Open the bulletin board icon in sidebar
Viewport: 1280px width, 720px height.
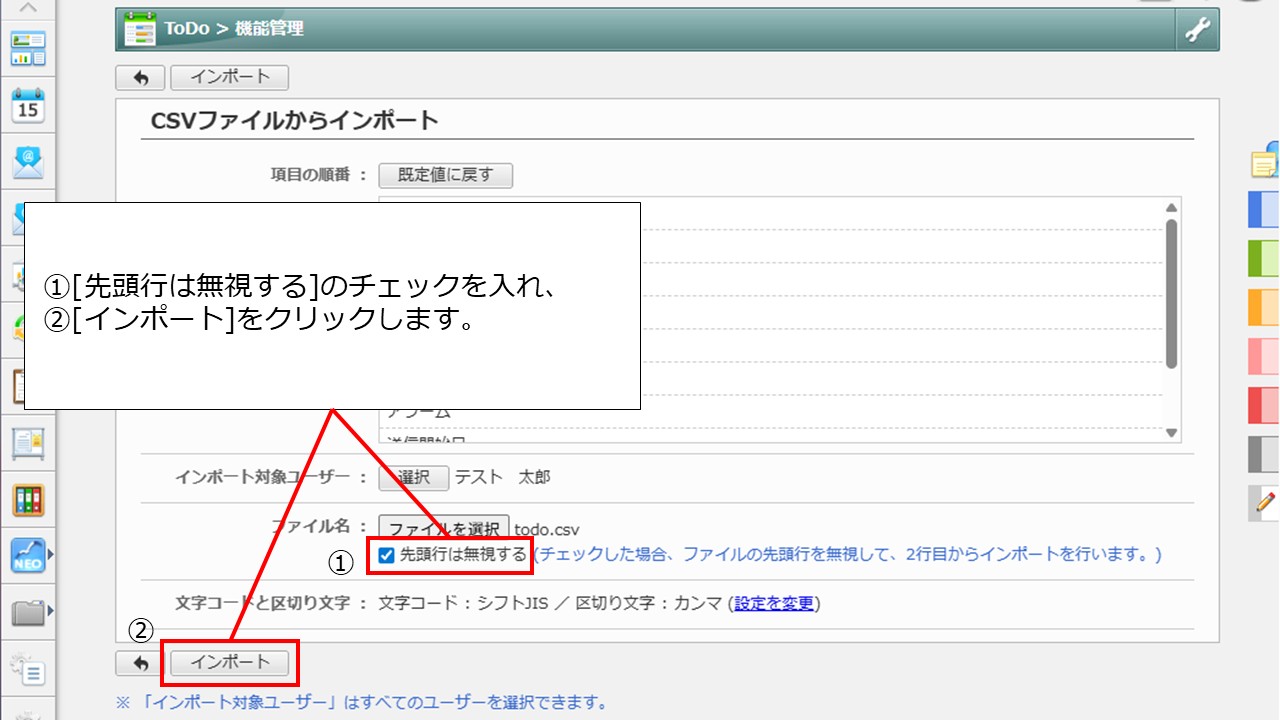[x=28, y=442]
